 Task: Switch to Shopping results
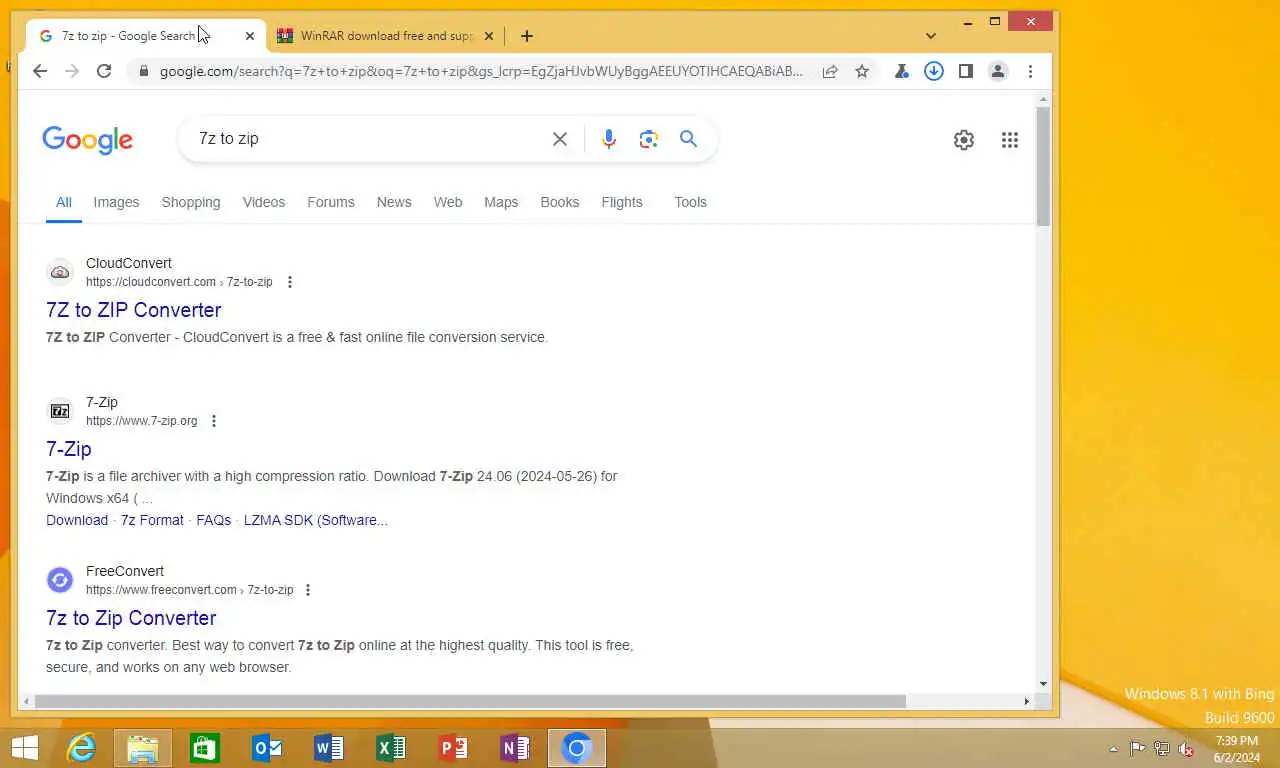tap(191, 202)
